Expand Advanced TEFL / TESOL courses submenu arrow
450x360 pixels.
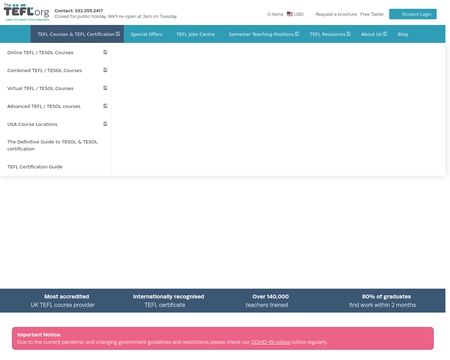point(105,106)
